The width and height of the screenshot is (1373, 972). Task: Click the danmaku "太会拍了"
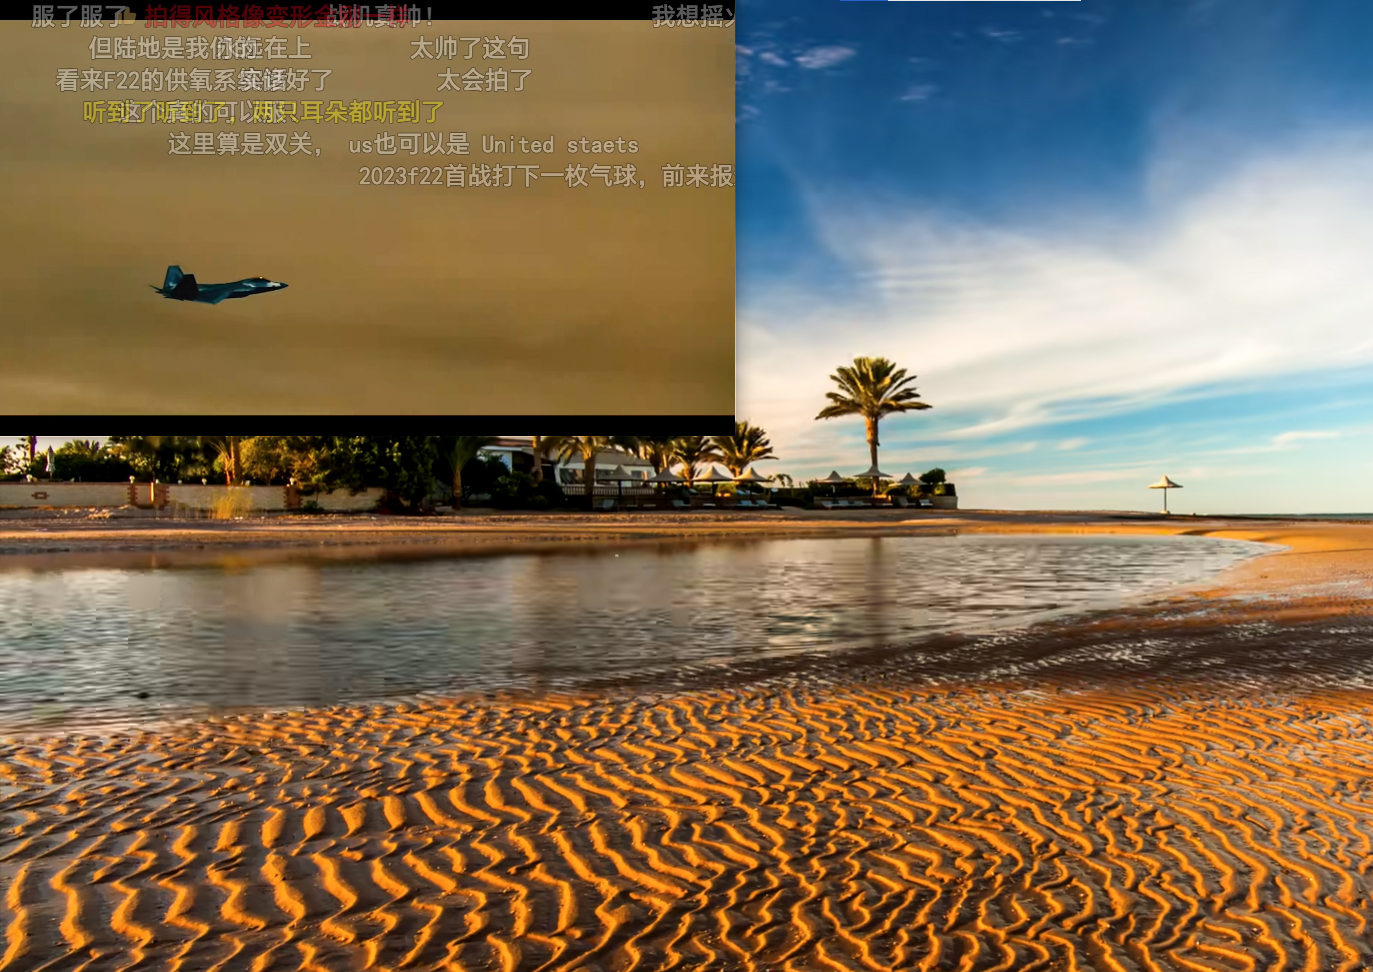[485, 81]
